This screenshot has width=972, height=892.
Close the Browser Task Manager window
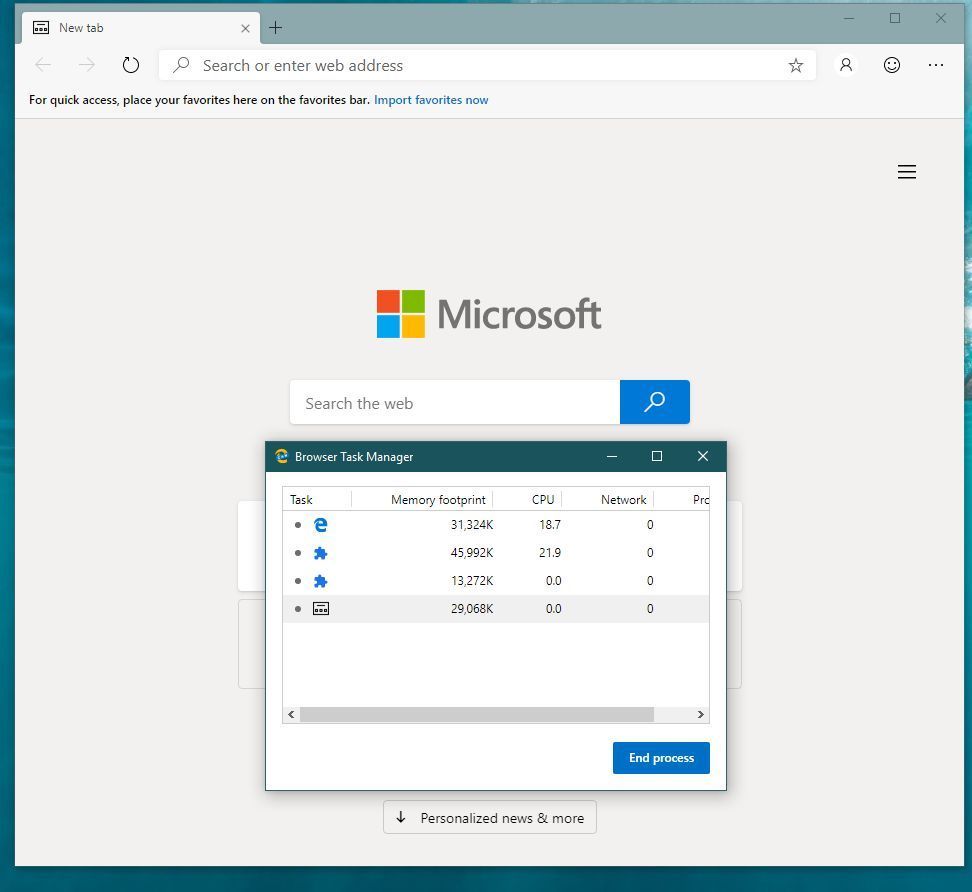(702, 456)
